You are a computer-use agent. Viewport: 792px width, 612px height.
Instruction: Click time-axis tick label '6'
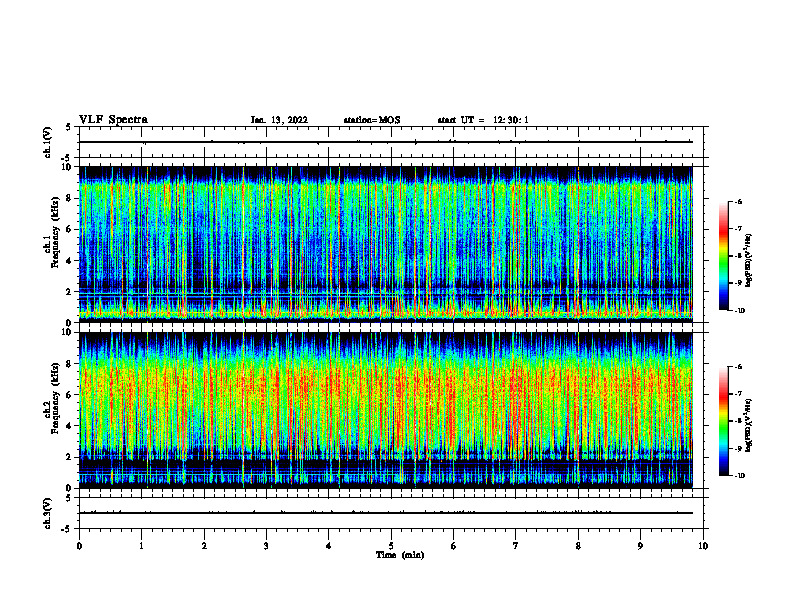click(454, 546)
